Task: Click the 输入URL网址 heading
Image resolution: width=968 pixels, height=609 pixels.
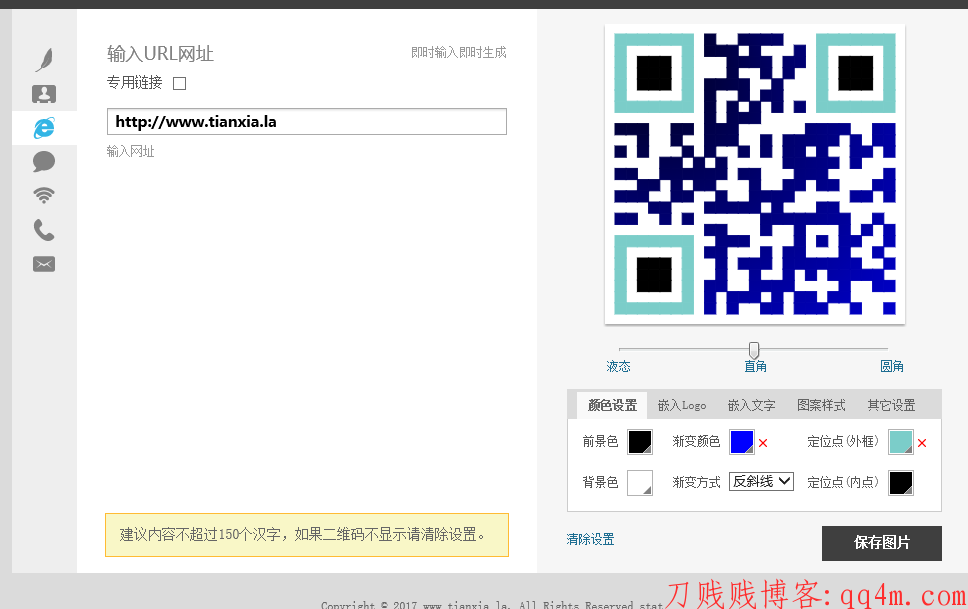Action: (161, 54)
